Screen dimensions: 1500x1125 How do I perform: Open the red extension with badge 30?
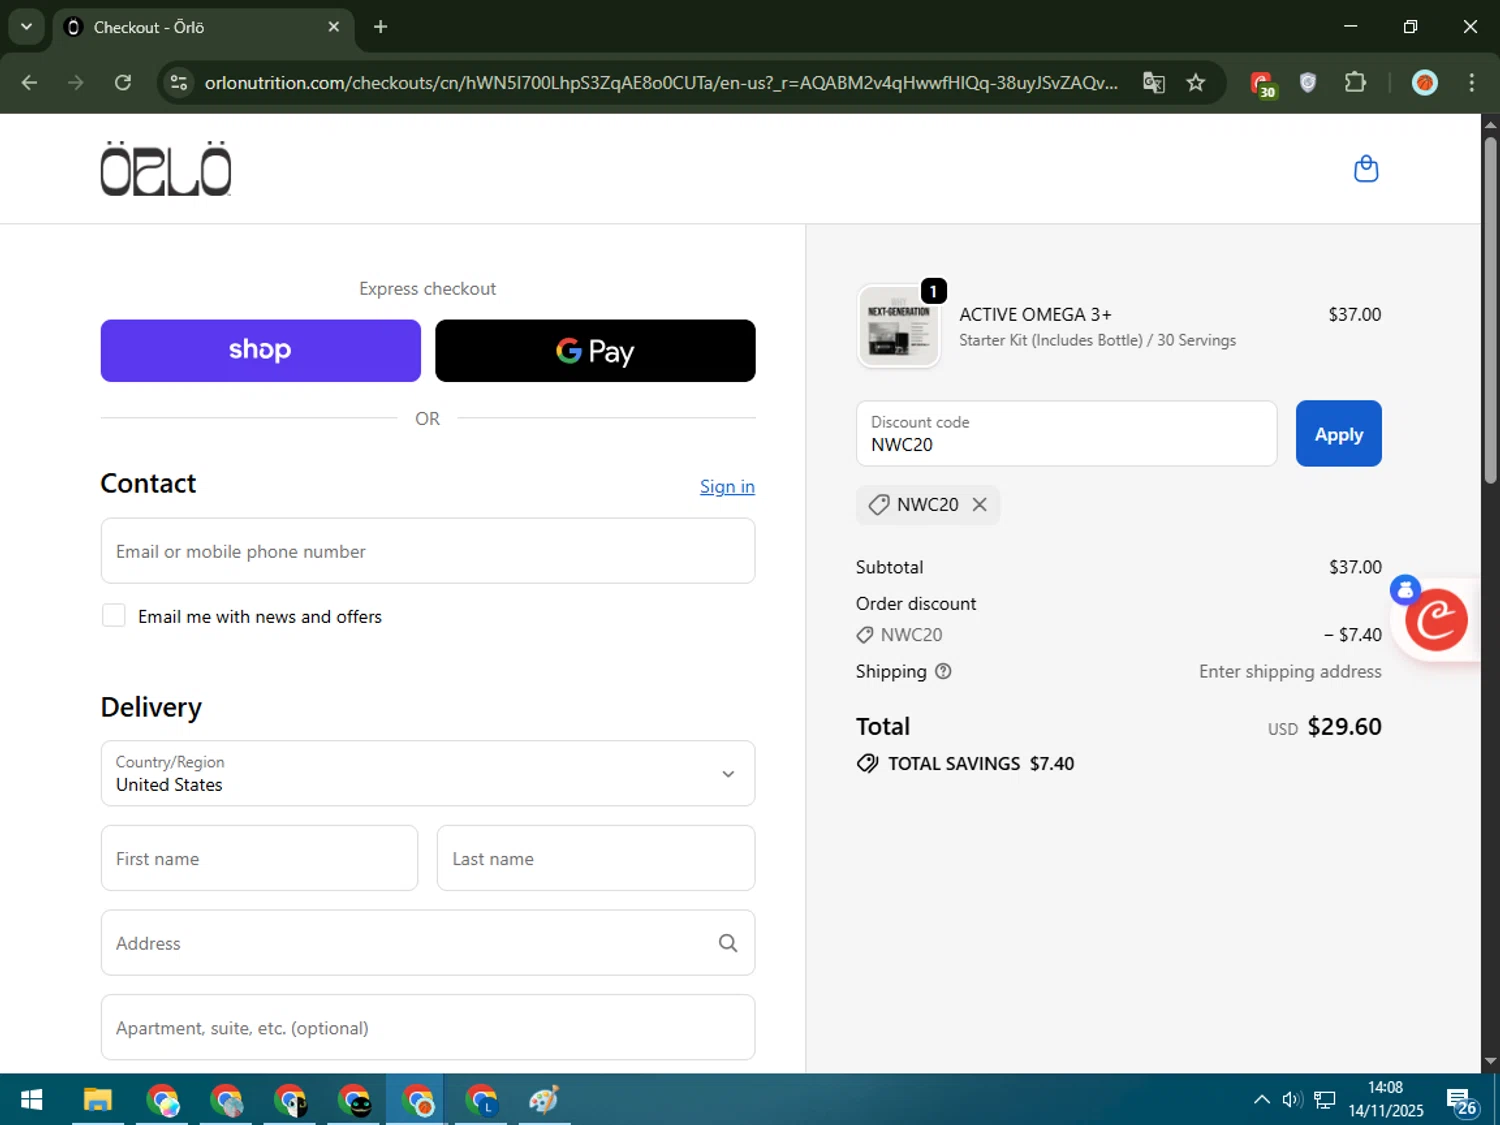tap(1263, 84)
